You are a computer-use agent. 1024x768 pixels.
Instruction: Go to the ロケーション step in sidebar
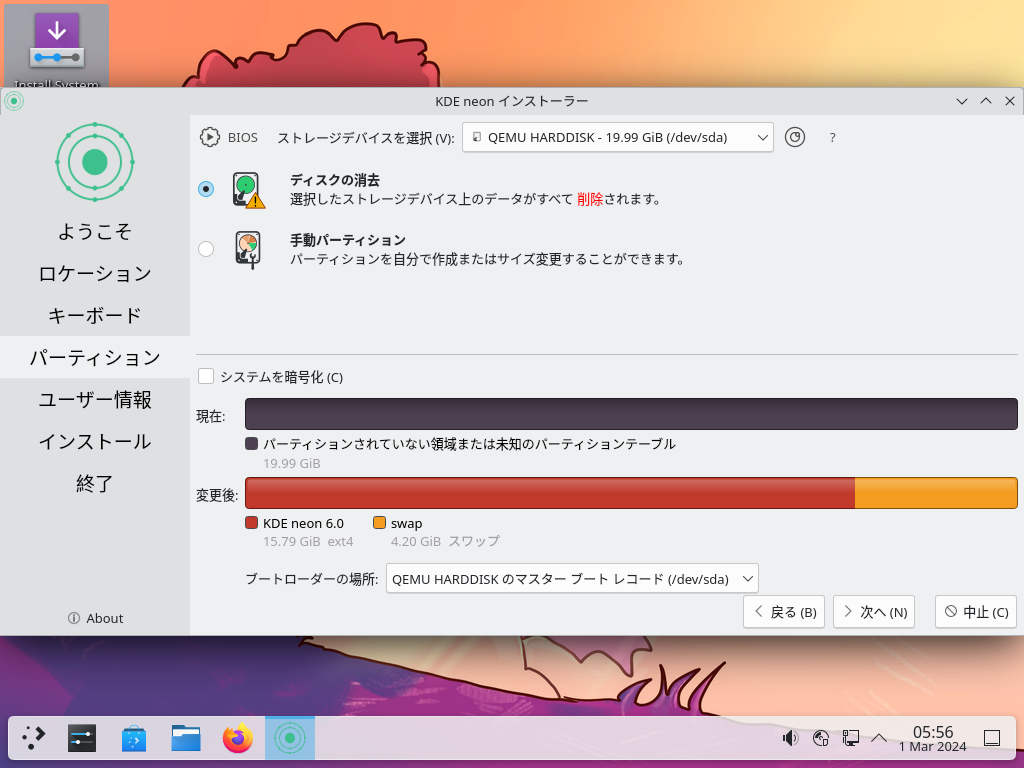pyautogui.click(x=95, y=273)
